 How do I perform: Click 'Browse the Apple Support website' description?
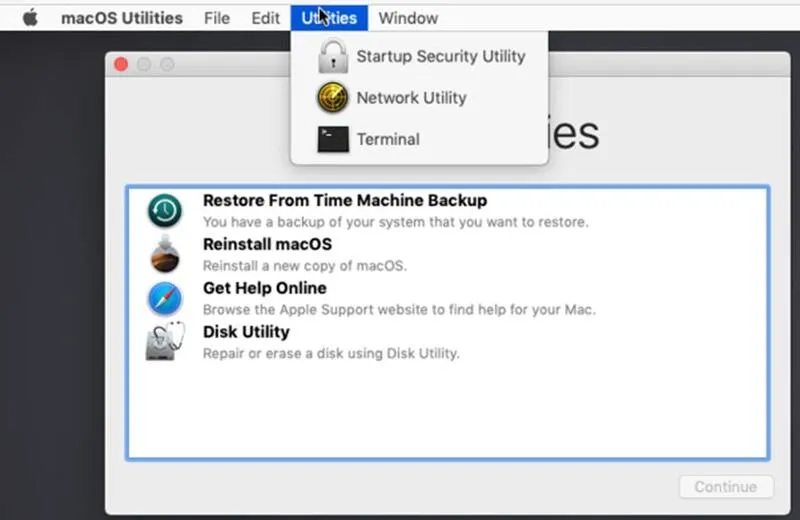click(399, 310)
